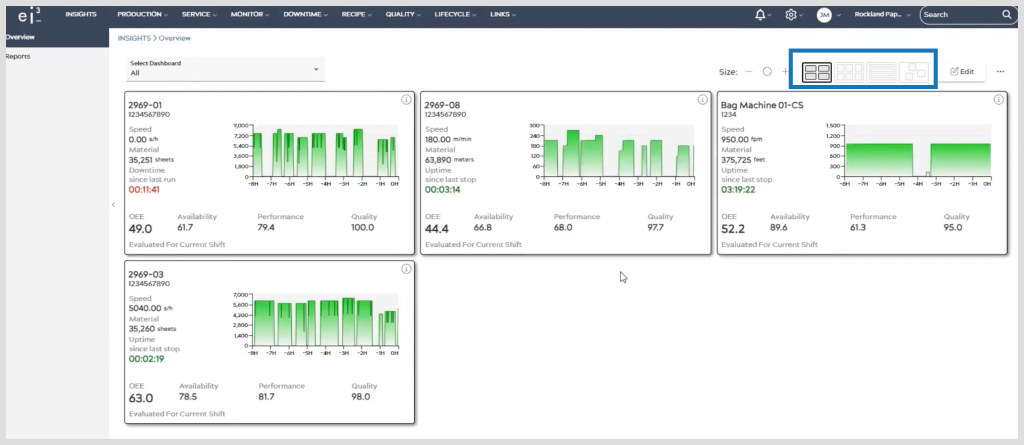Viewport: 1024px width, 445px height.
Task: Click the 2969-08 speed chart
Action: tap(612, 153)
